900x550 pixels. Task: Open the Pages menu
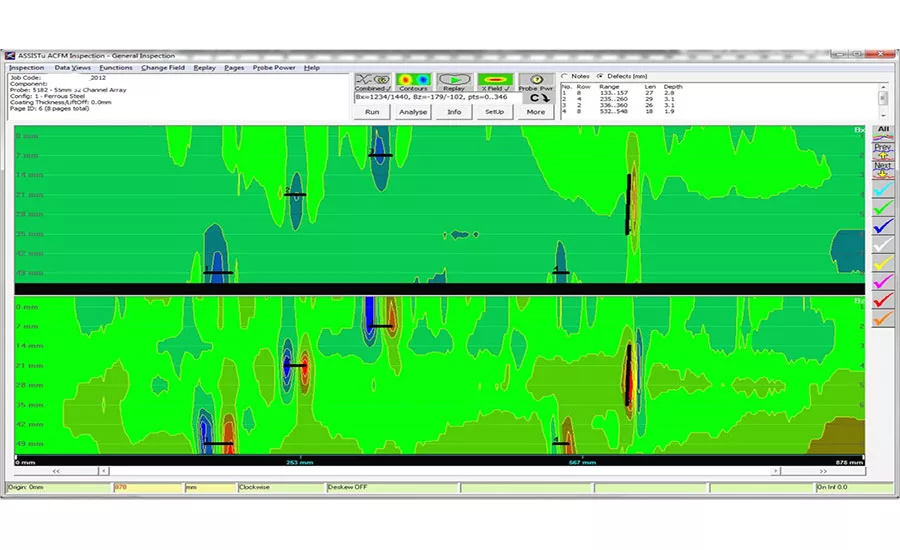(x=234, y=68)
